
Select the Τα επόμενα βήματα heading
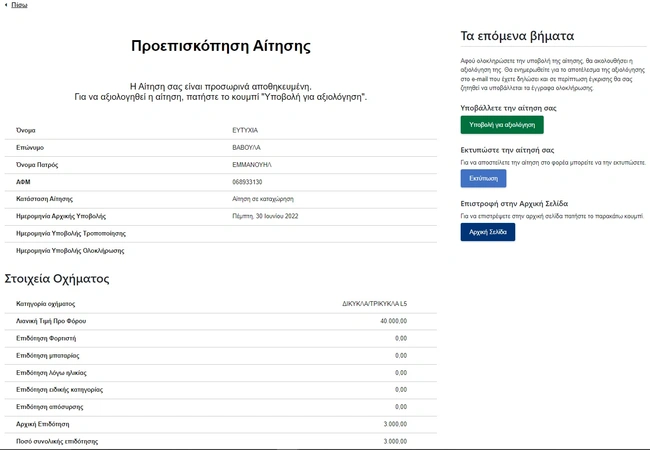517,35
